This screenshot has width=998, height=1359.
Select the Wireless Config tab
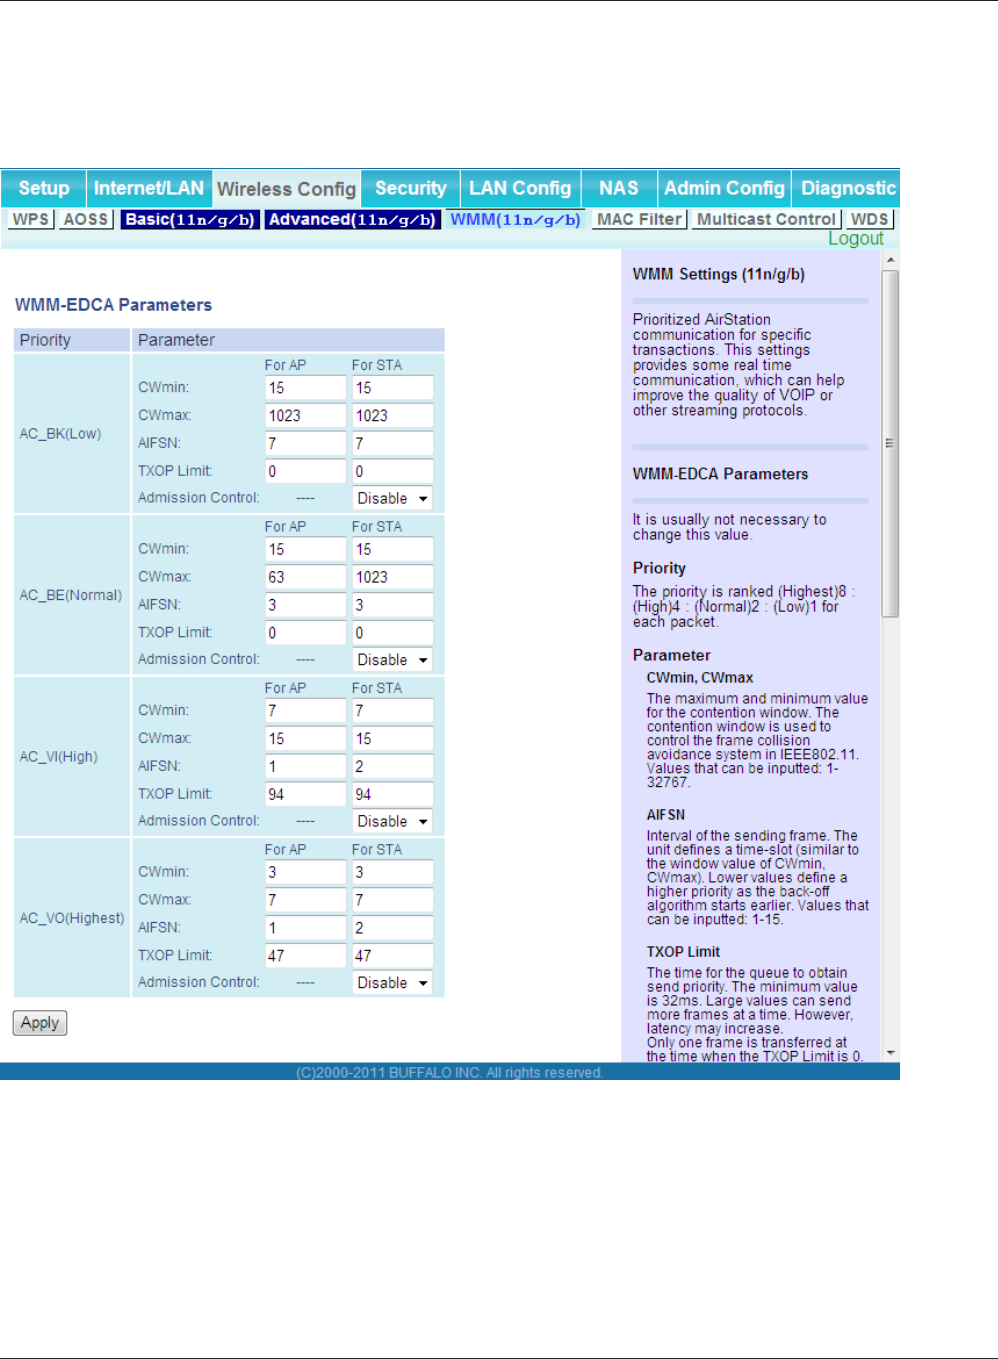(286, 188)
